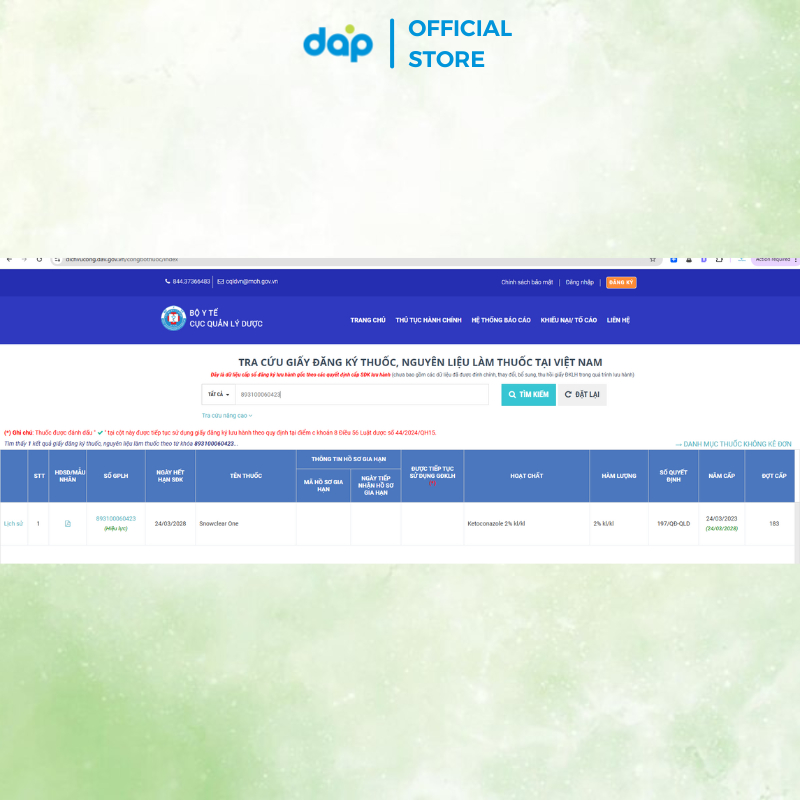Screen dimensions: 800x800
Task: Click the cqldvn@moh.gov.vn email link
Action: click(249, 282)
